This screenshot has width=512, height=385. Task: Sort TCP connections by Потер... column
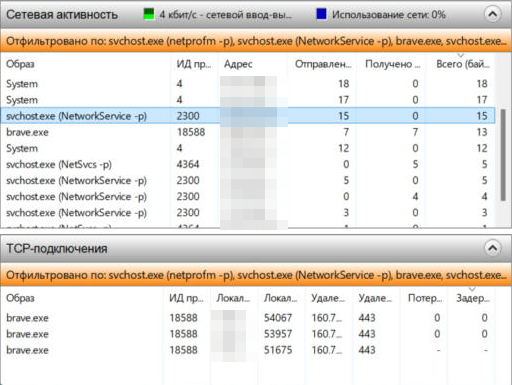pos(425,298)
